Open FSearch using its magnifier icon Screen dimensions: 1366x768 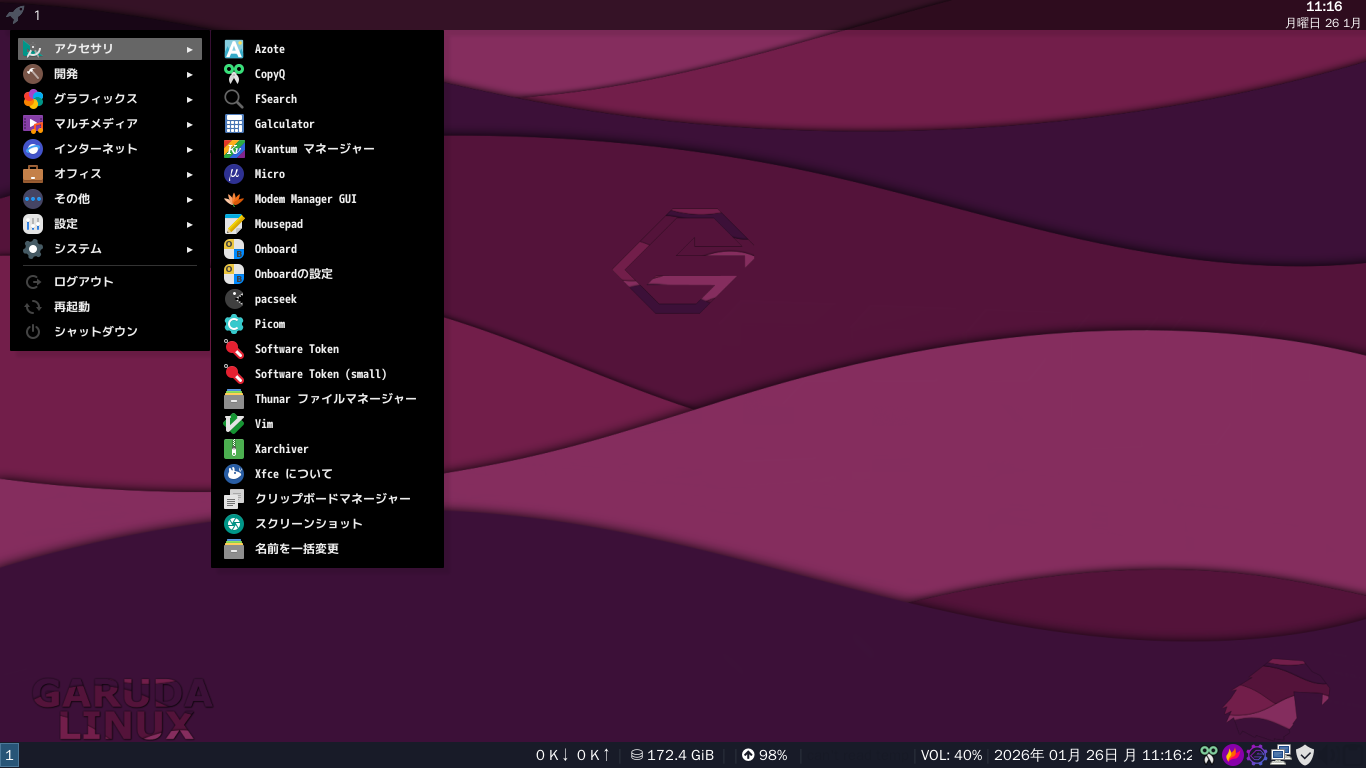(x=234, y=99)
